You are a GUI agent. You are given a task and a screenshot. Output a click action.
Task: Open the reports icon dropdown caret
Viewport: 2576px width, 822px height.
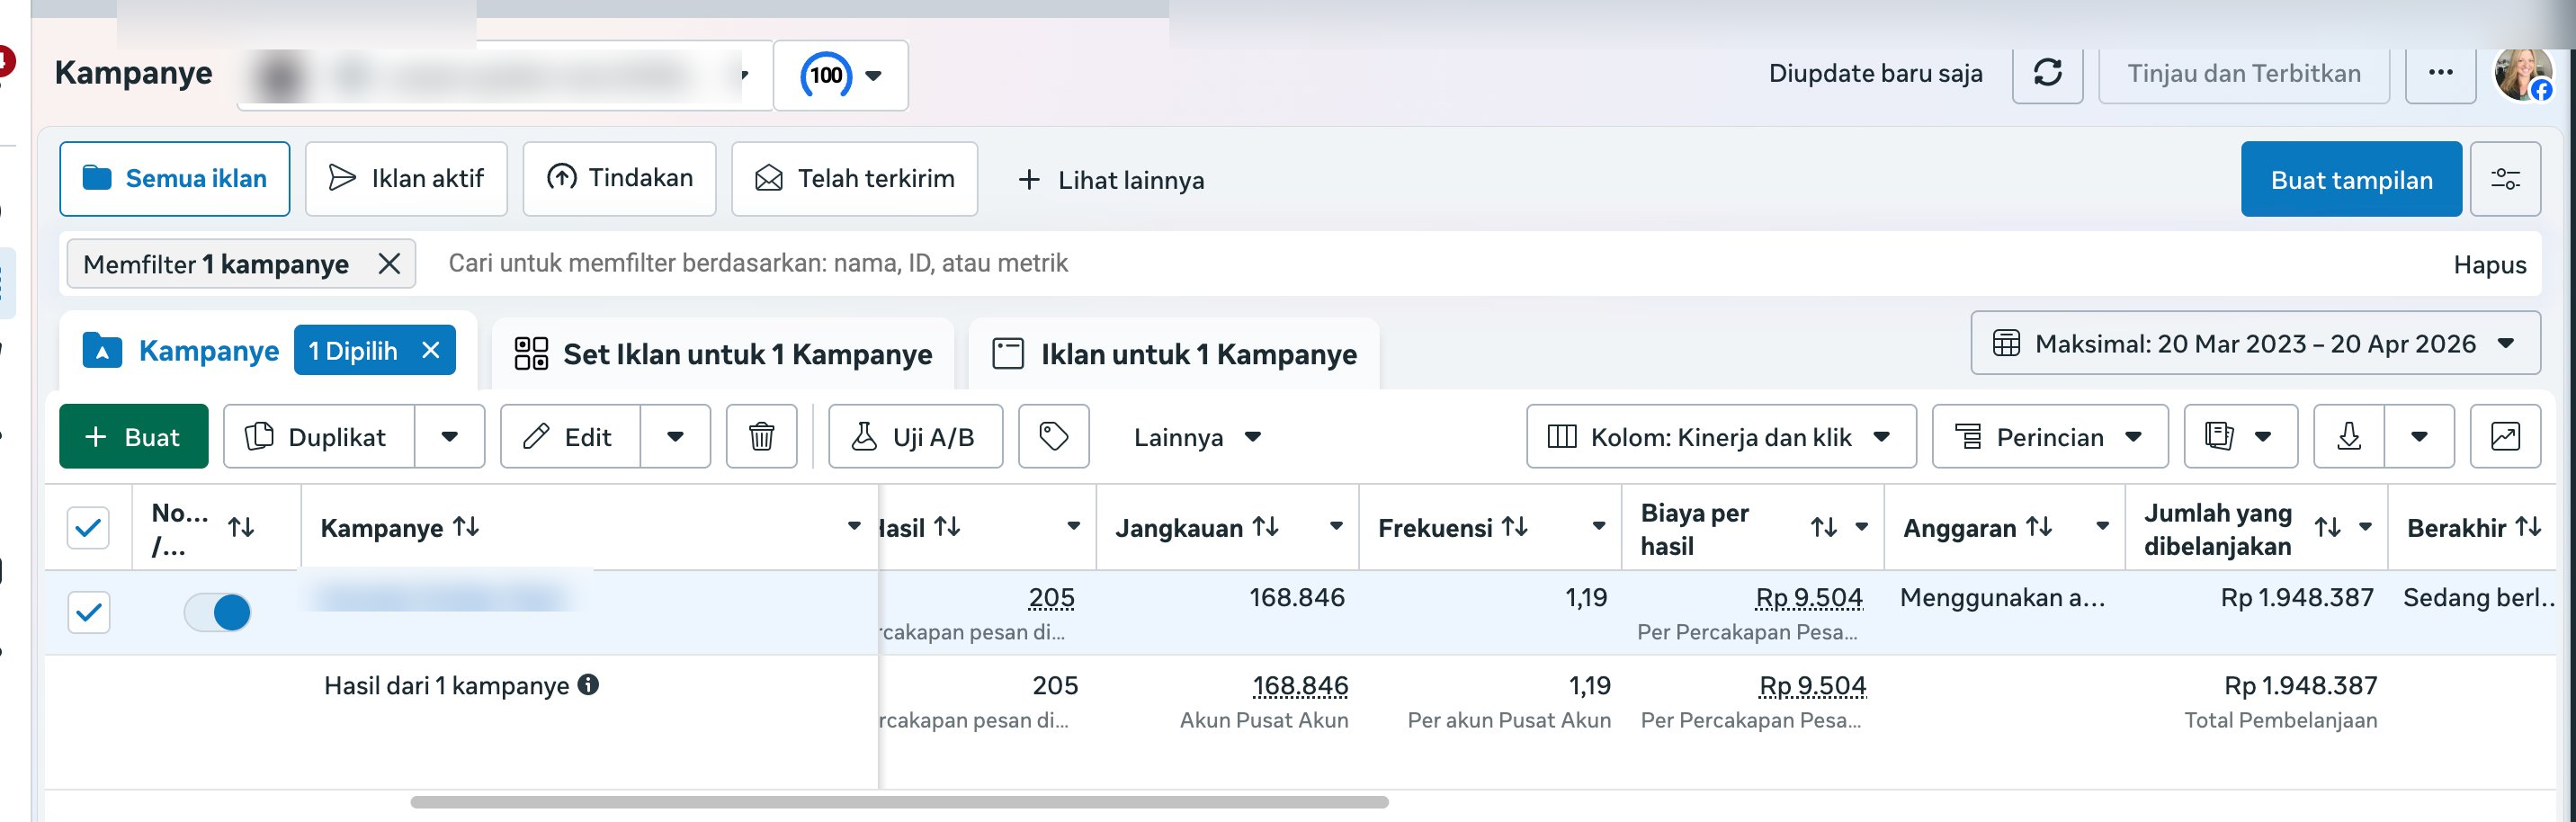click(x=2263, y=436)
